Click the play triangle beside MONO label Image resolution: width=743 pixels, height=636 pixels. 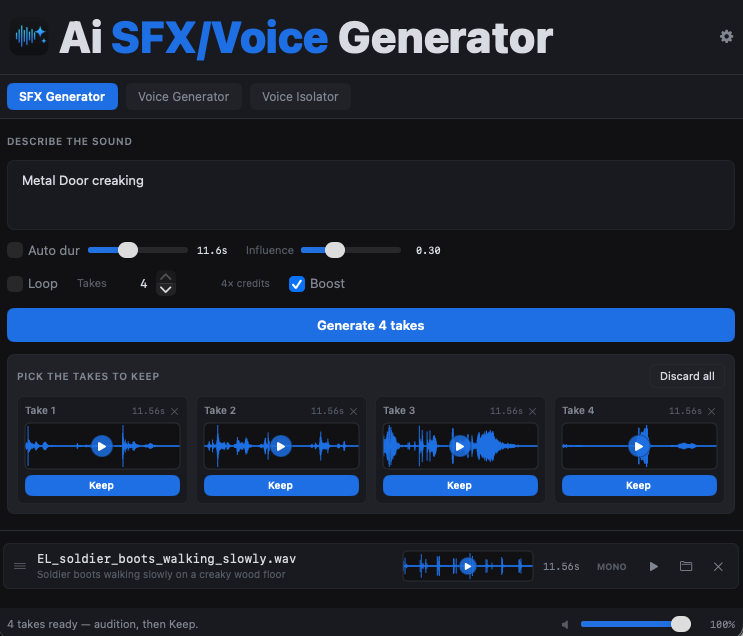click(x=653, y=566)
